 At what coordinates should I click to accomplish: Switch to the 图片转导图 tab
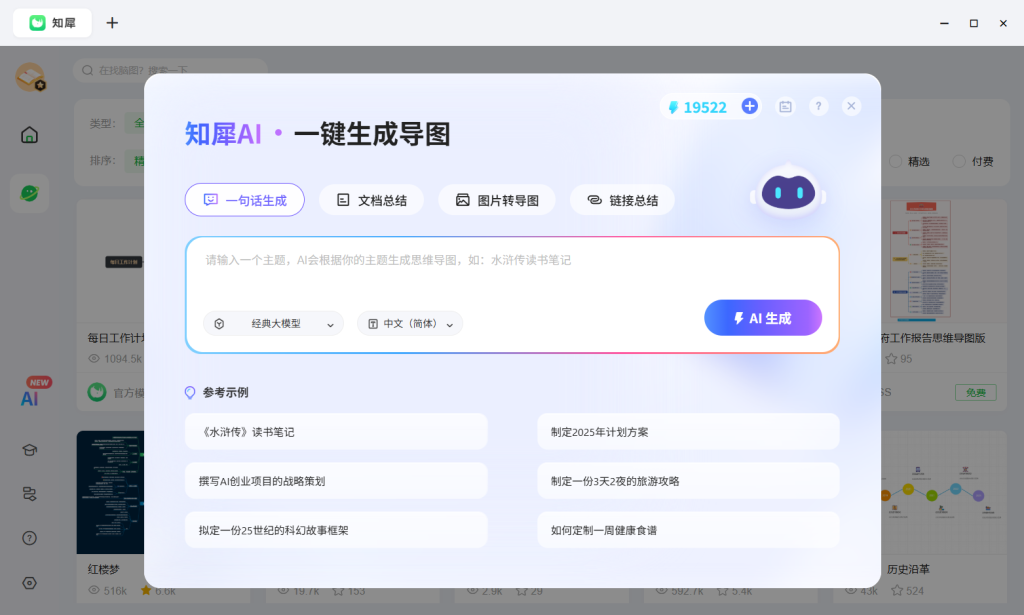(x=497, y=200)
